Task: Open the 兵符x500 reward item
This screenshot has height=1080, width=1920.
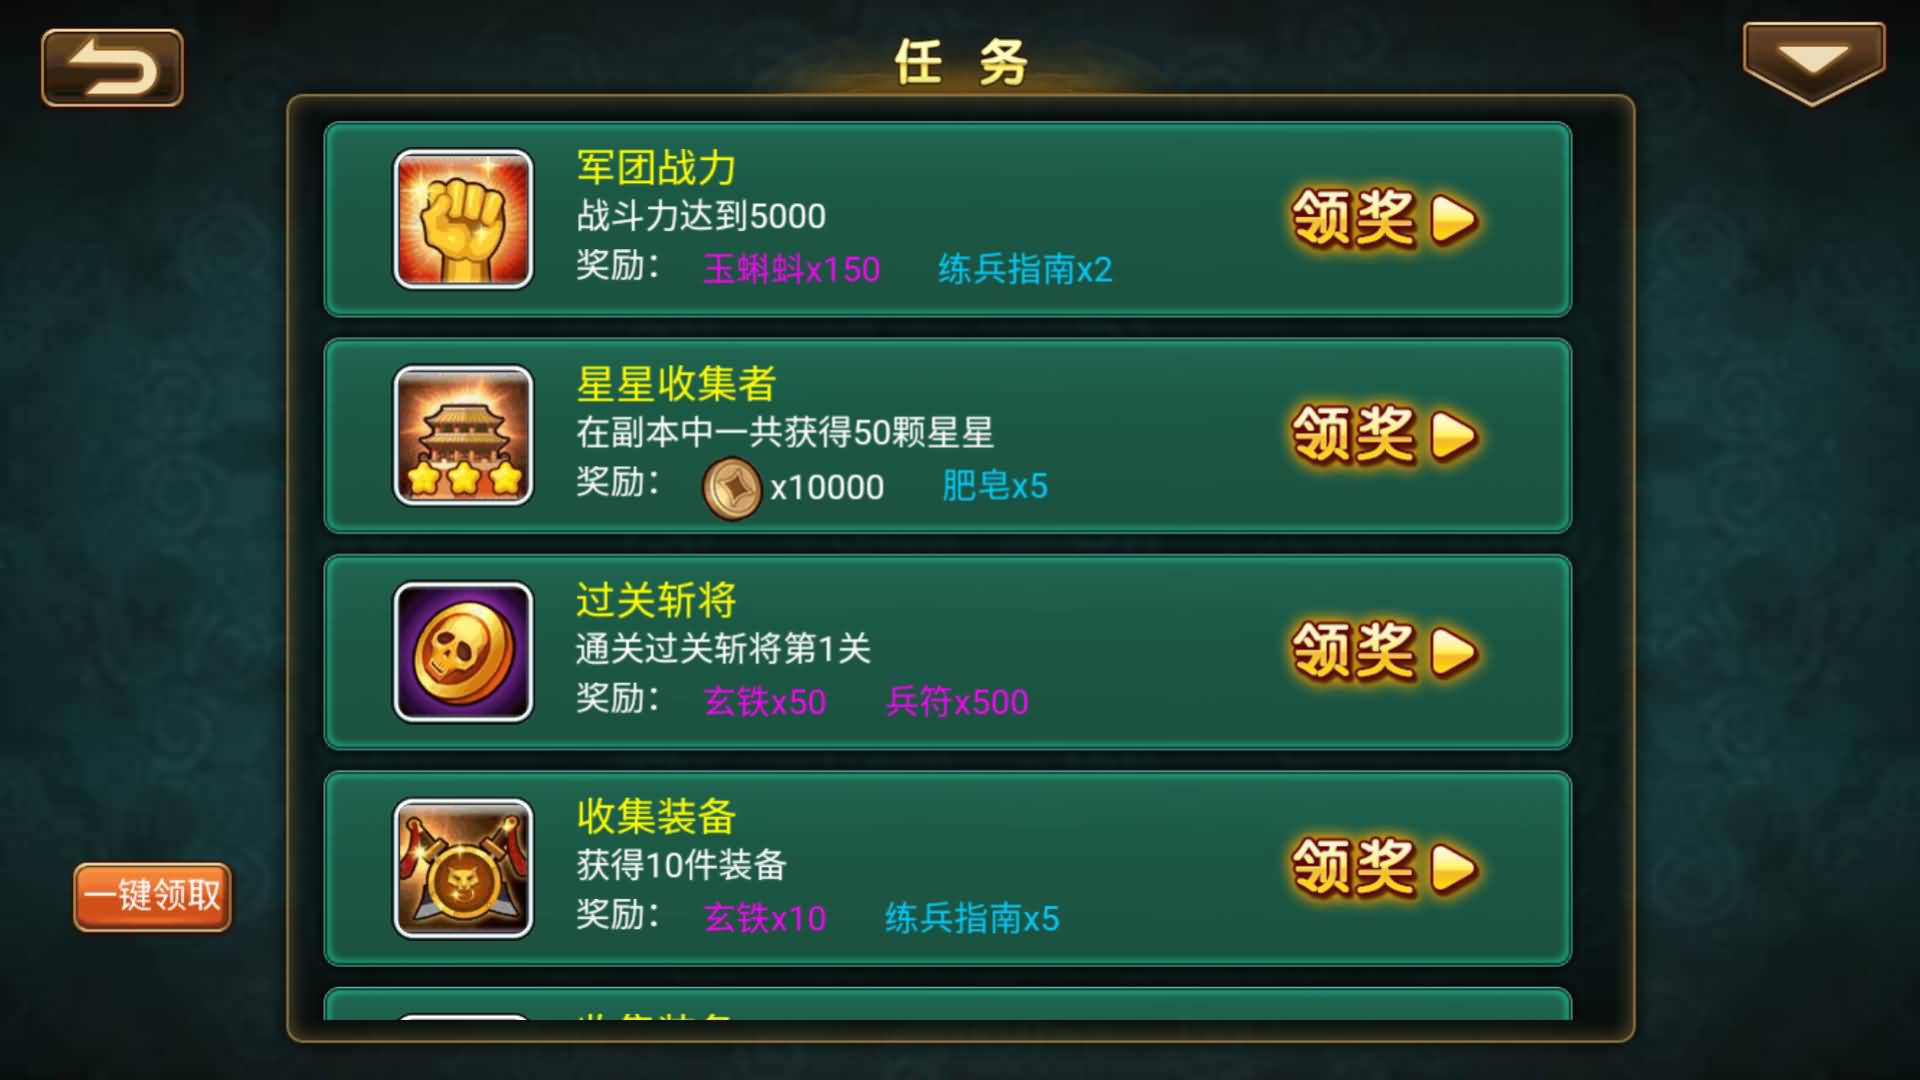Action: click(x=958, y=702)
